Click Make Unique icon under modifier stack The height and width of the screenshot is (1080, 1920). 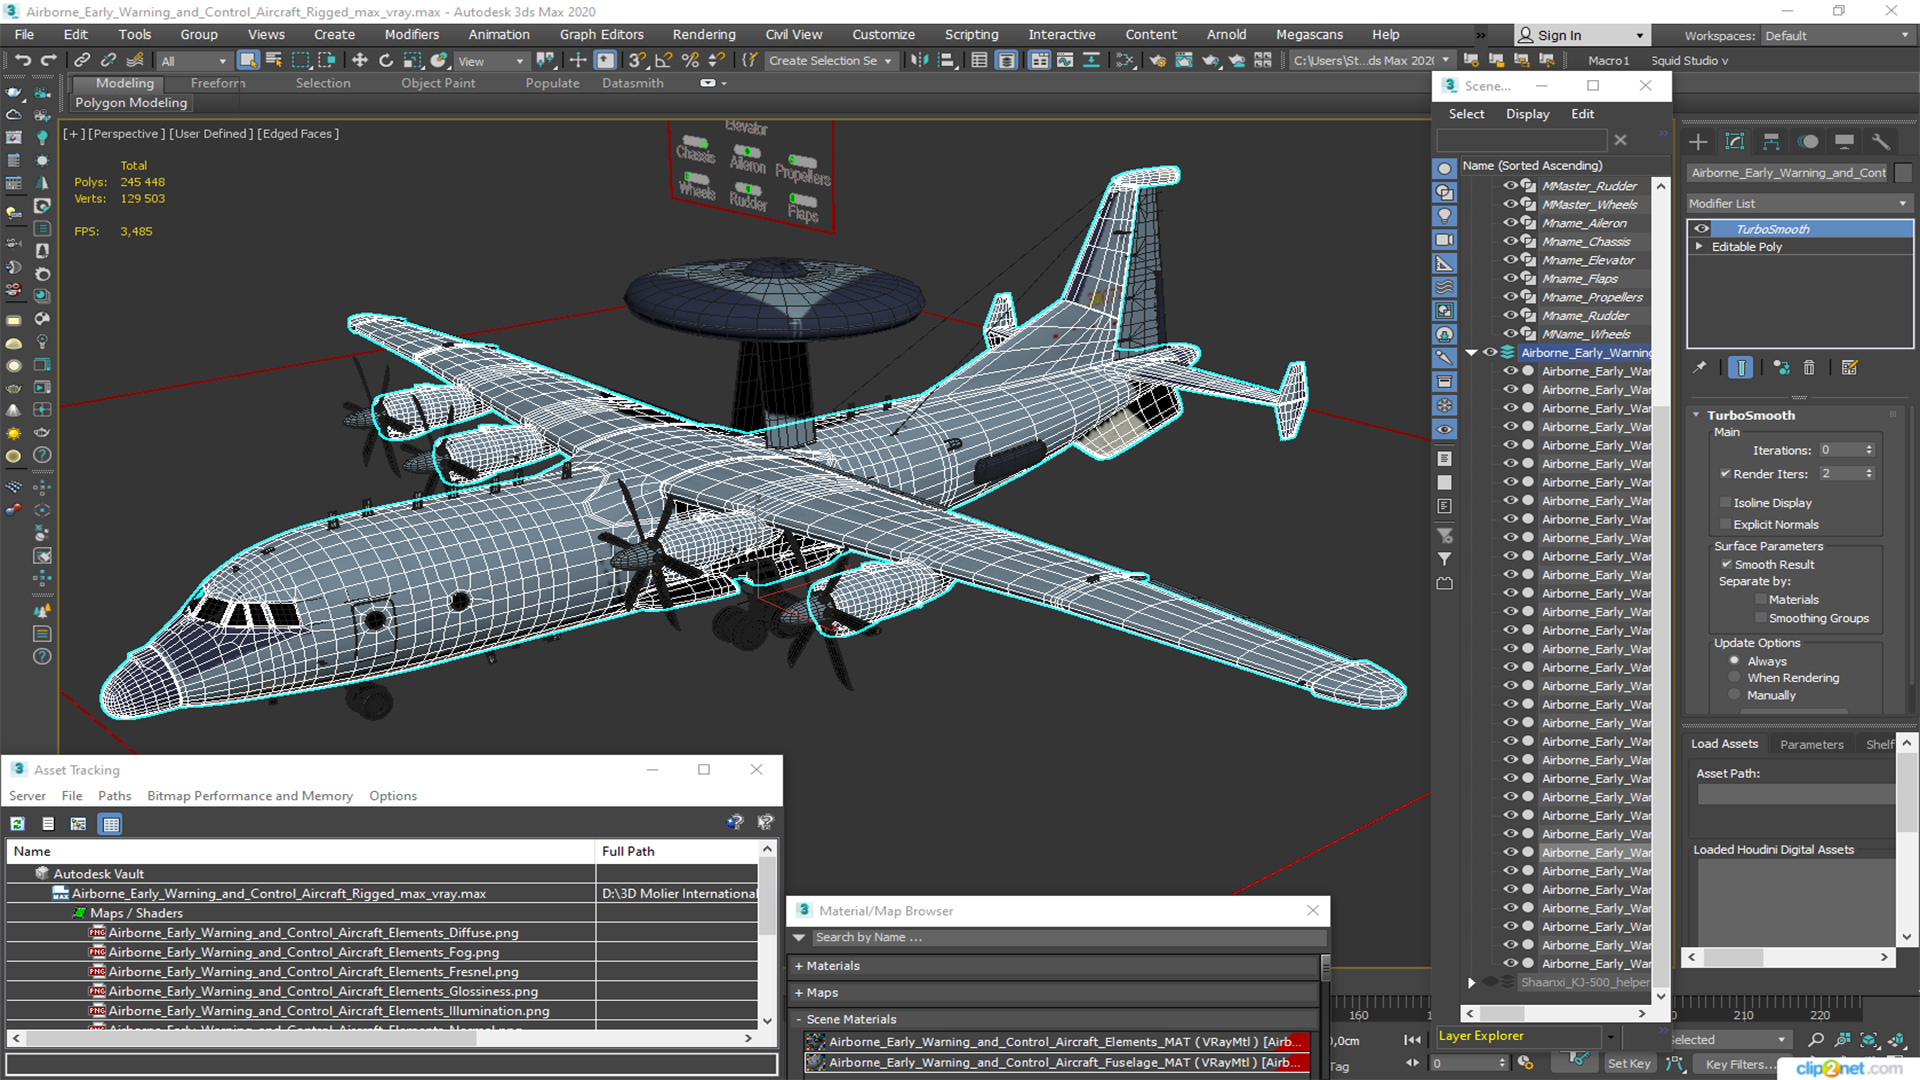tap(1781, 368)
